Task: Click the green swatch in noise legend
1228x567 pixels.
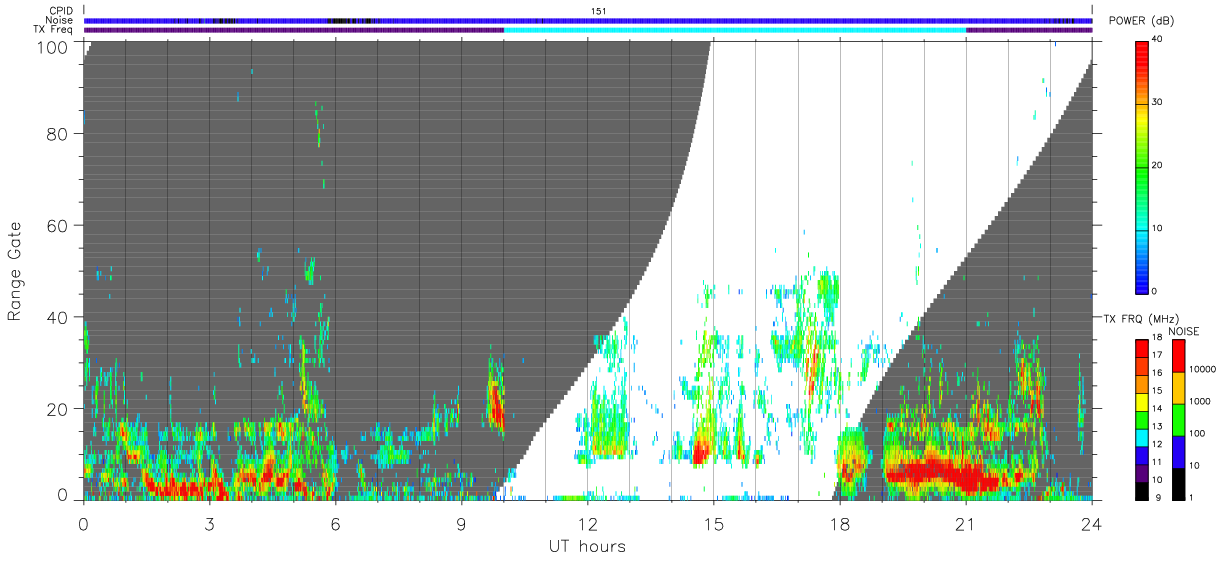Action: [x=1177, y=419]
